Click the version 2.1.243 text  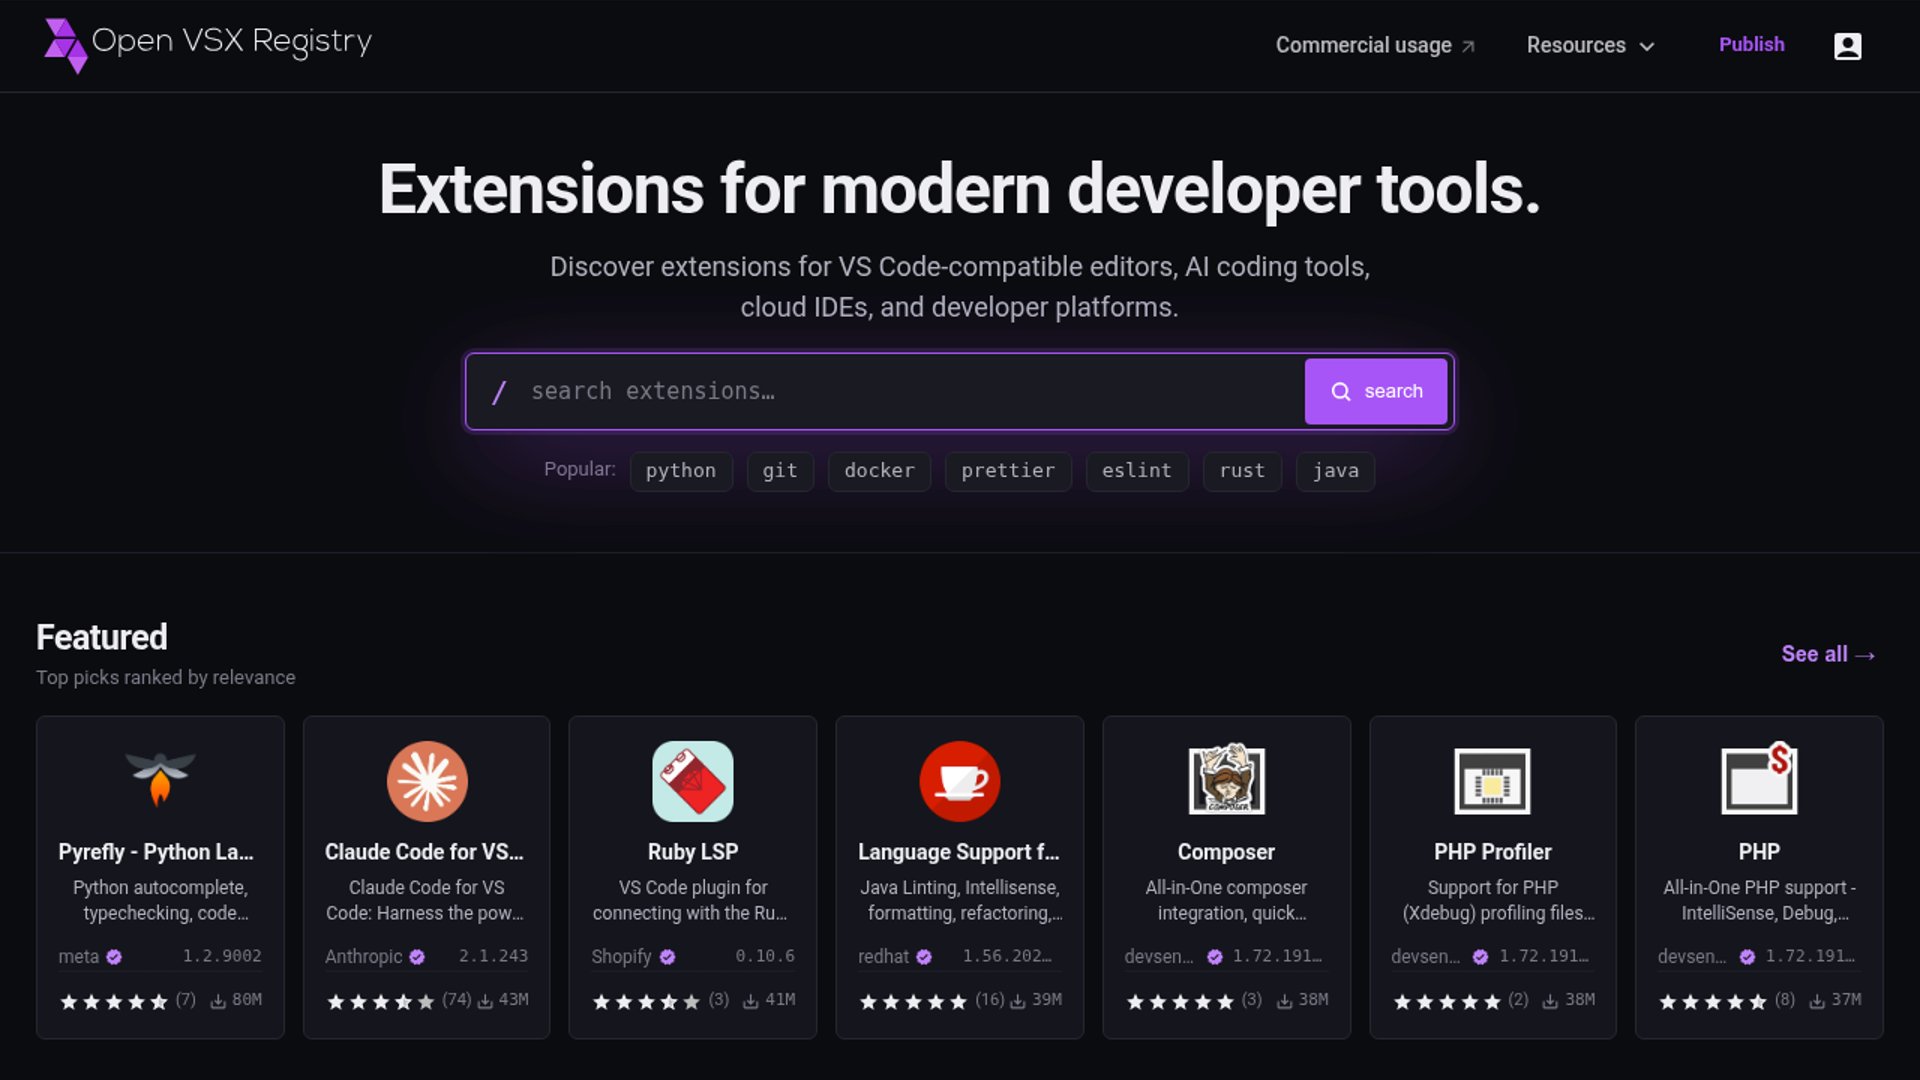(x=493, y=956)
